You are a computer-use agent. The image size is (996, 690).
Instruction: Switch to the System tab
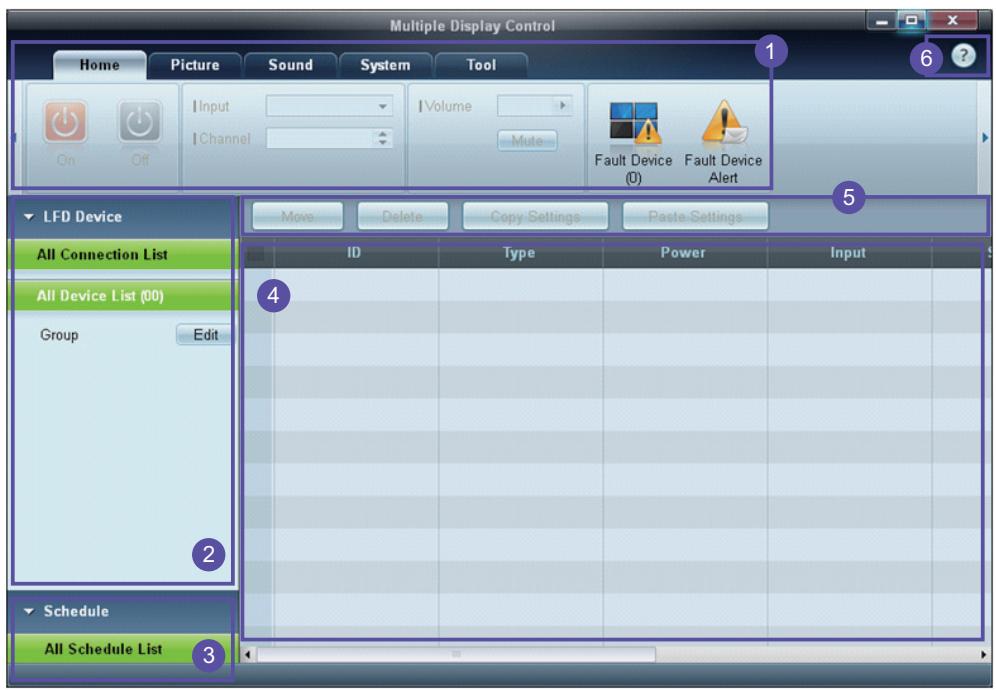(386, 65)
